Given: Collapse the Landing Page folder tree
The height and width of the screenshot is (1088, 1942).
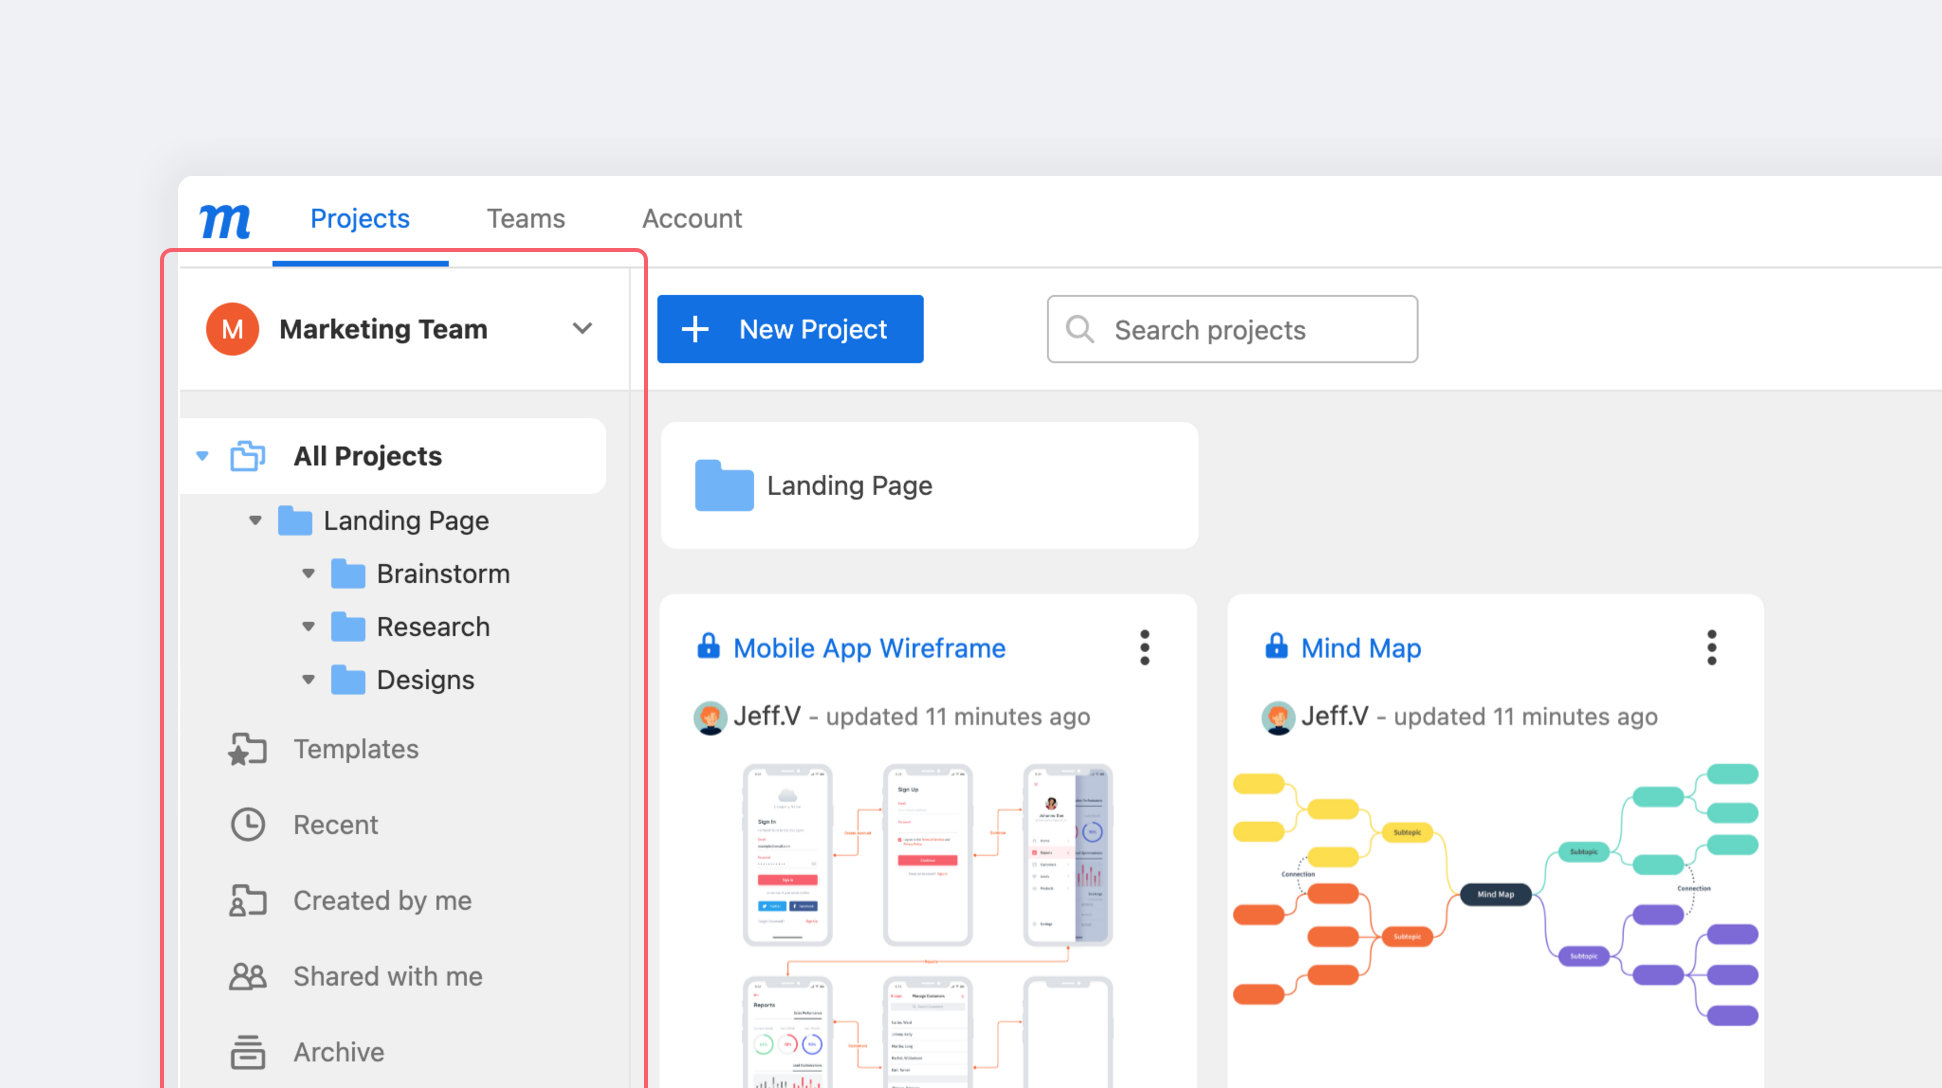Looking at the screenshot, I should point(255,520).
